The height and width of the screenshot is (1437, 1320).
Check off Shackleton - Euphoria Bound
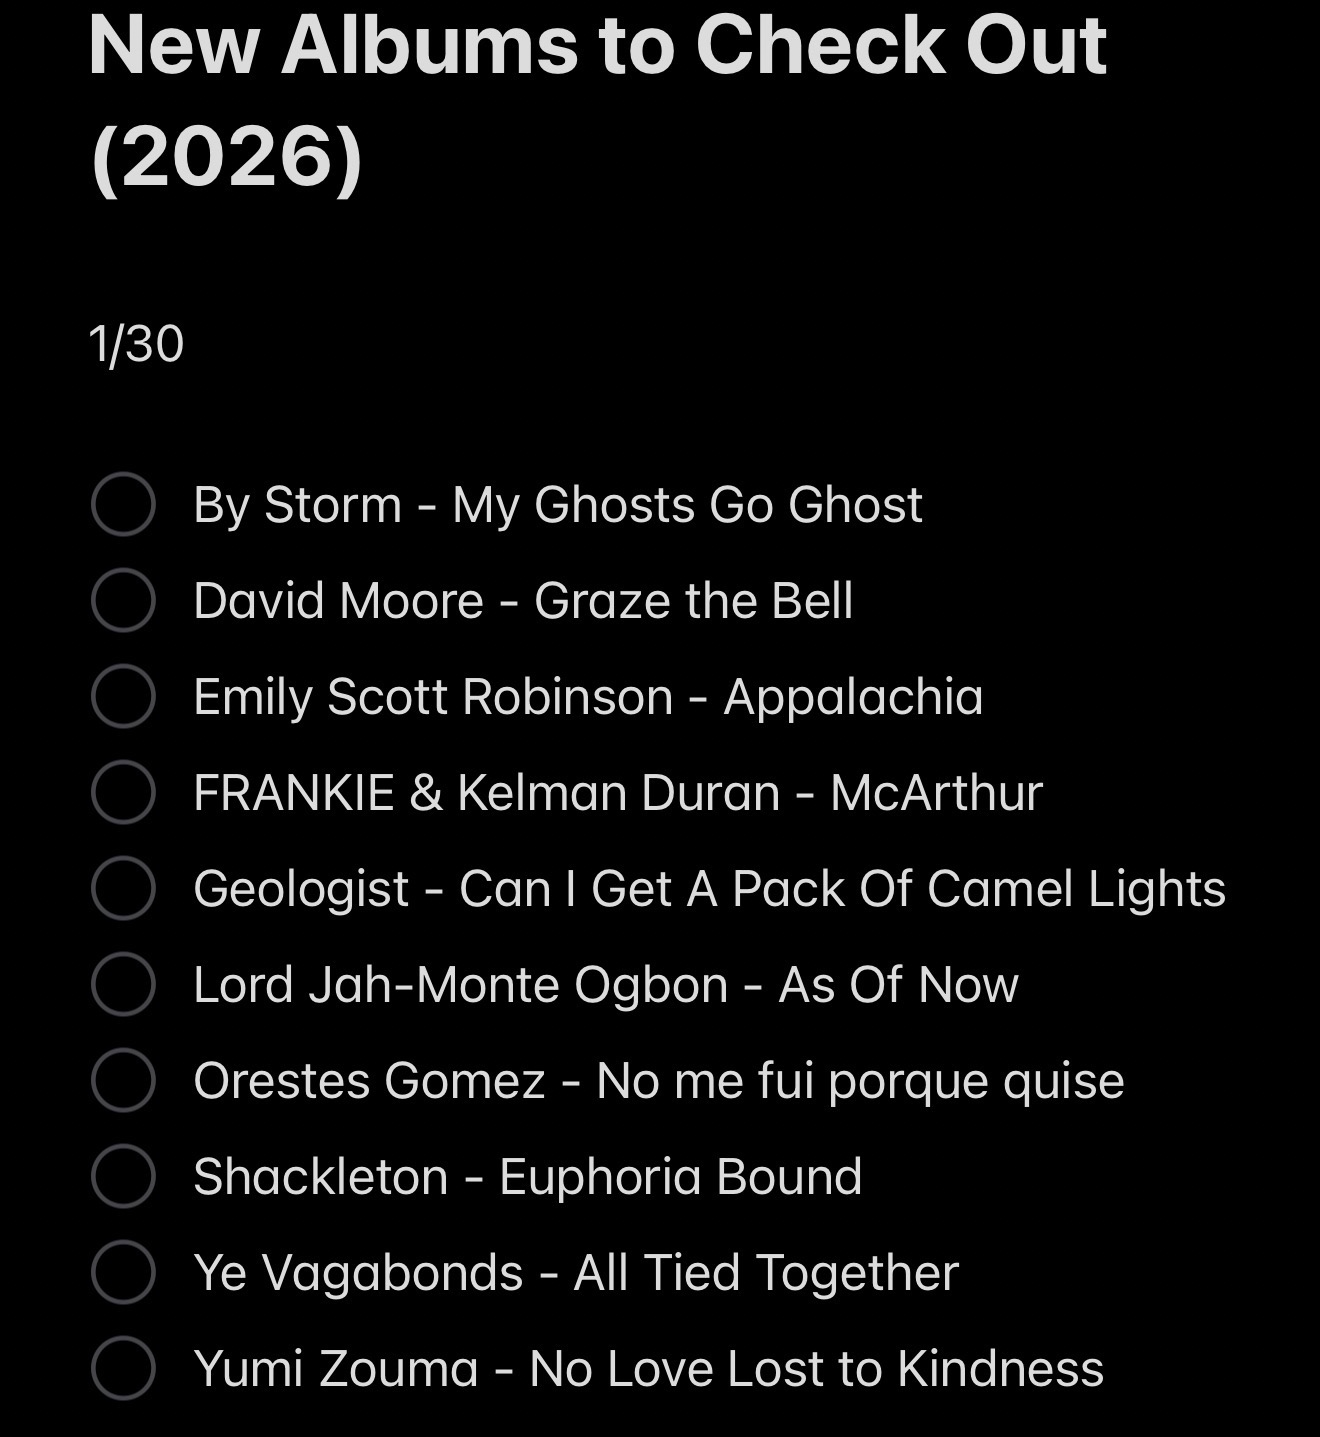[123, 1176]
